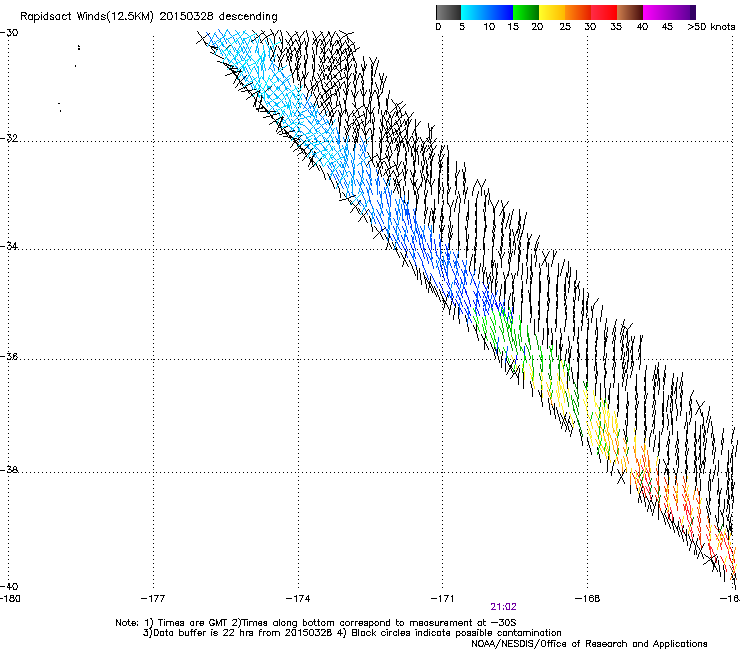Click the '-30' latitude axis label
Viewport: 740px width, 650px height.
(9, 33)
